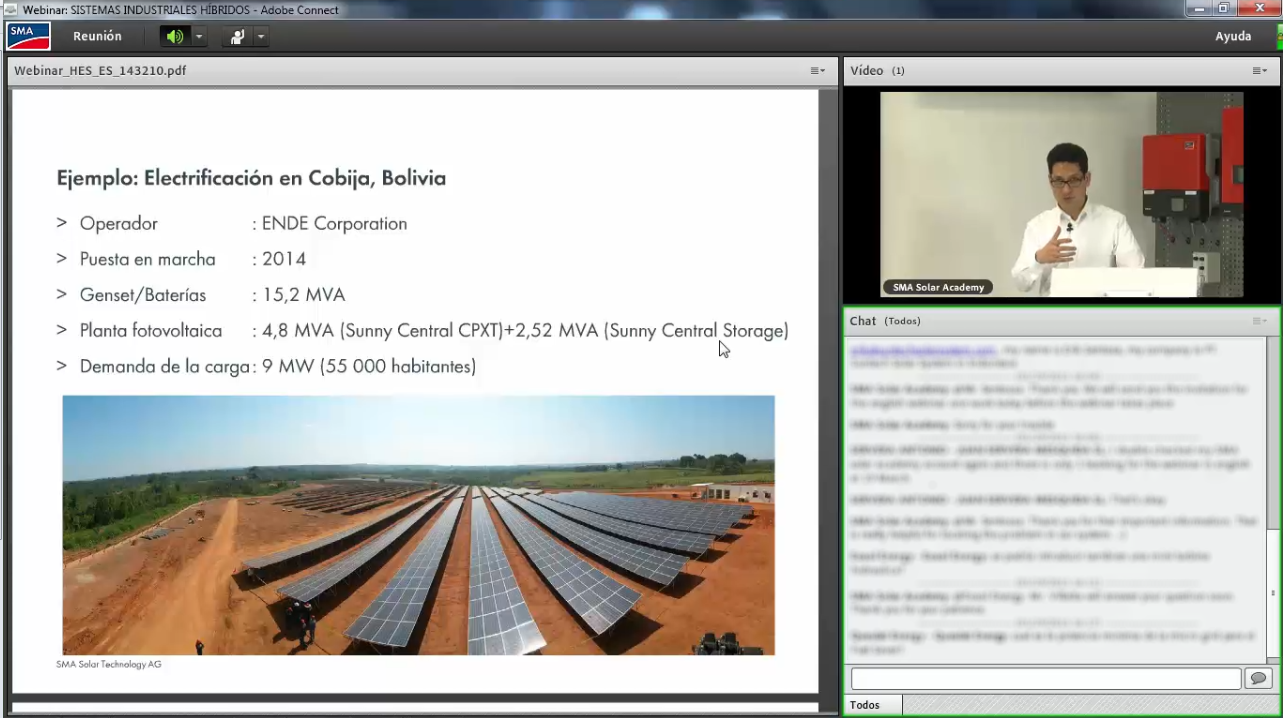
Task: Click the chat message input field
Action: coord(1045,679)
